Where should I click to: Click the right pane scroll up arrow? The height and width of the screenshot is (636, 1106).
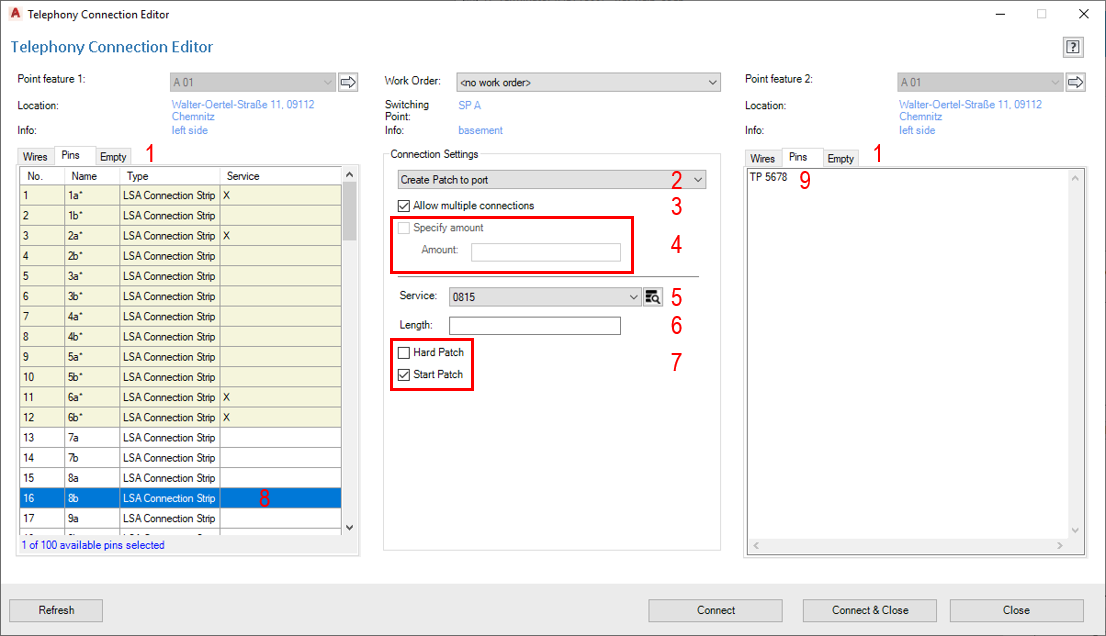click(1075, 178)
